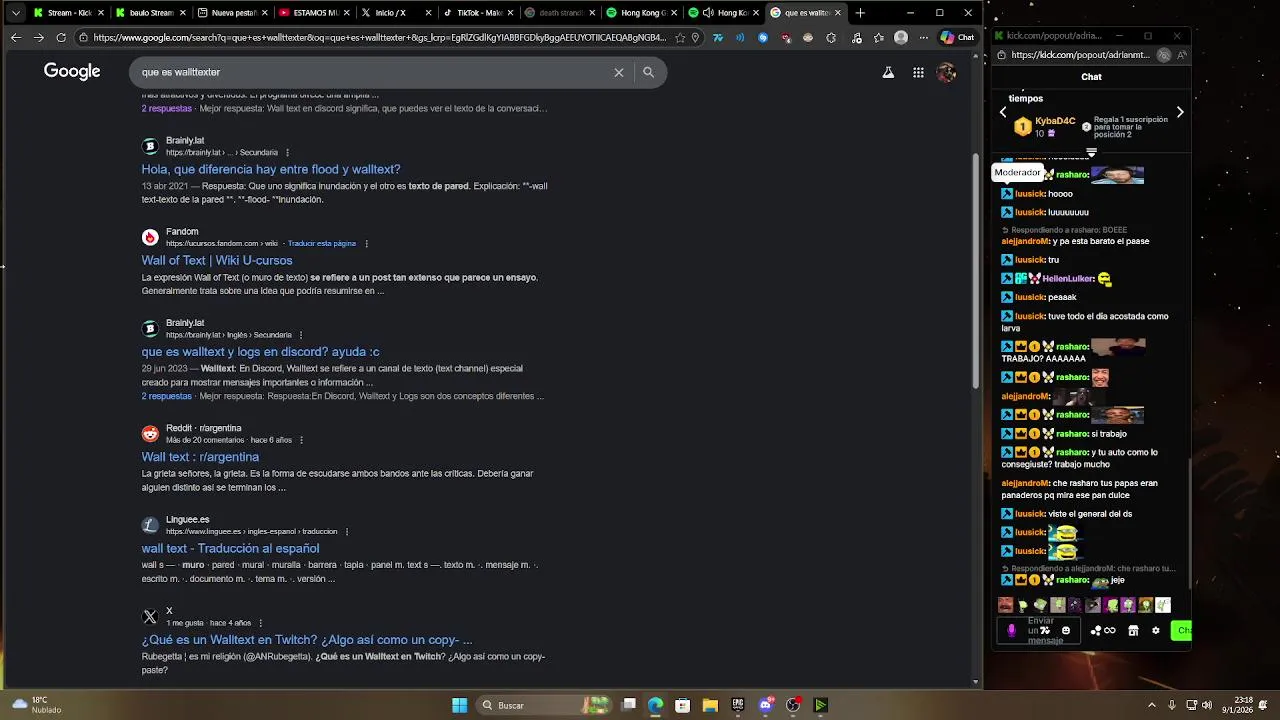This screenshot has width=1280, height=720.
Task: Open Google account profile avatar
Action: click(946, 72)
